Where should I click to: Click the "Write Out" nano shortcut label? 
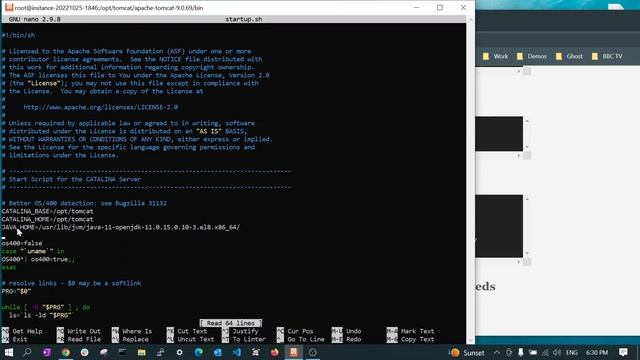[84, 331]
